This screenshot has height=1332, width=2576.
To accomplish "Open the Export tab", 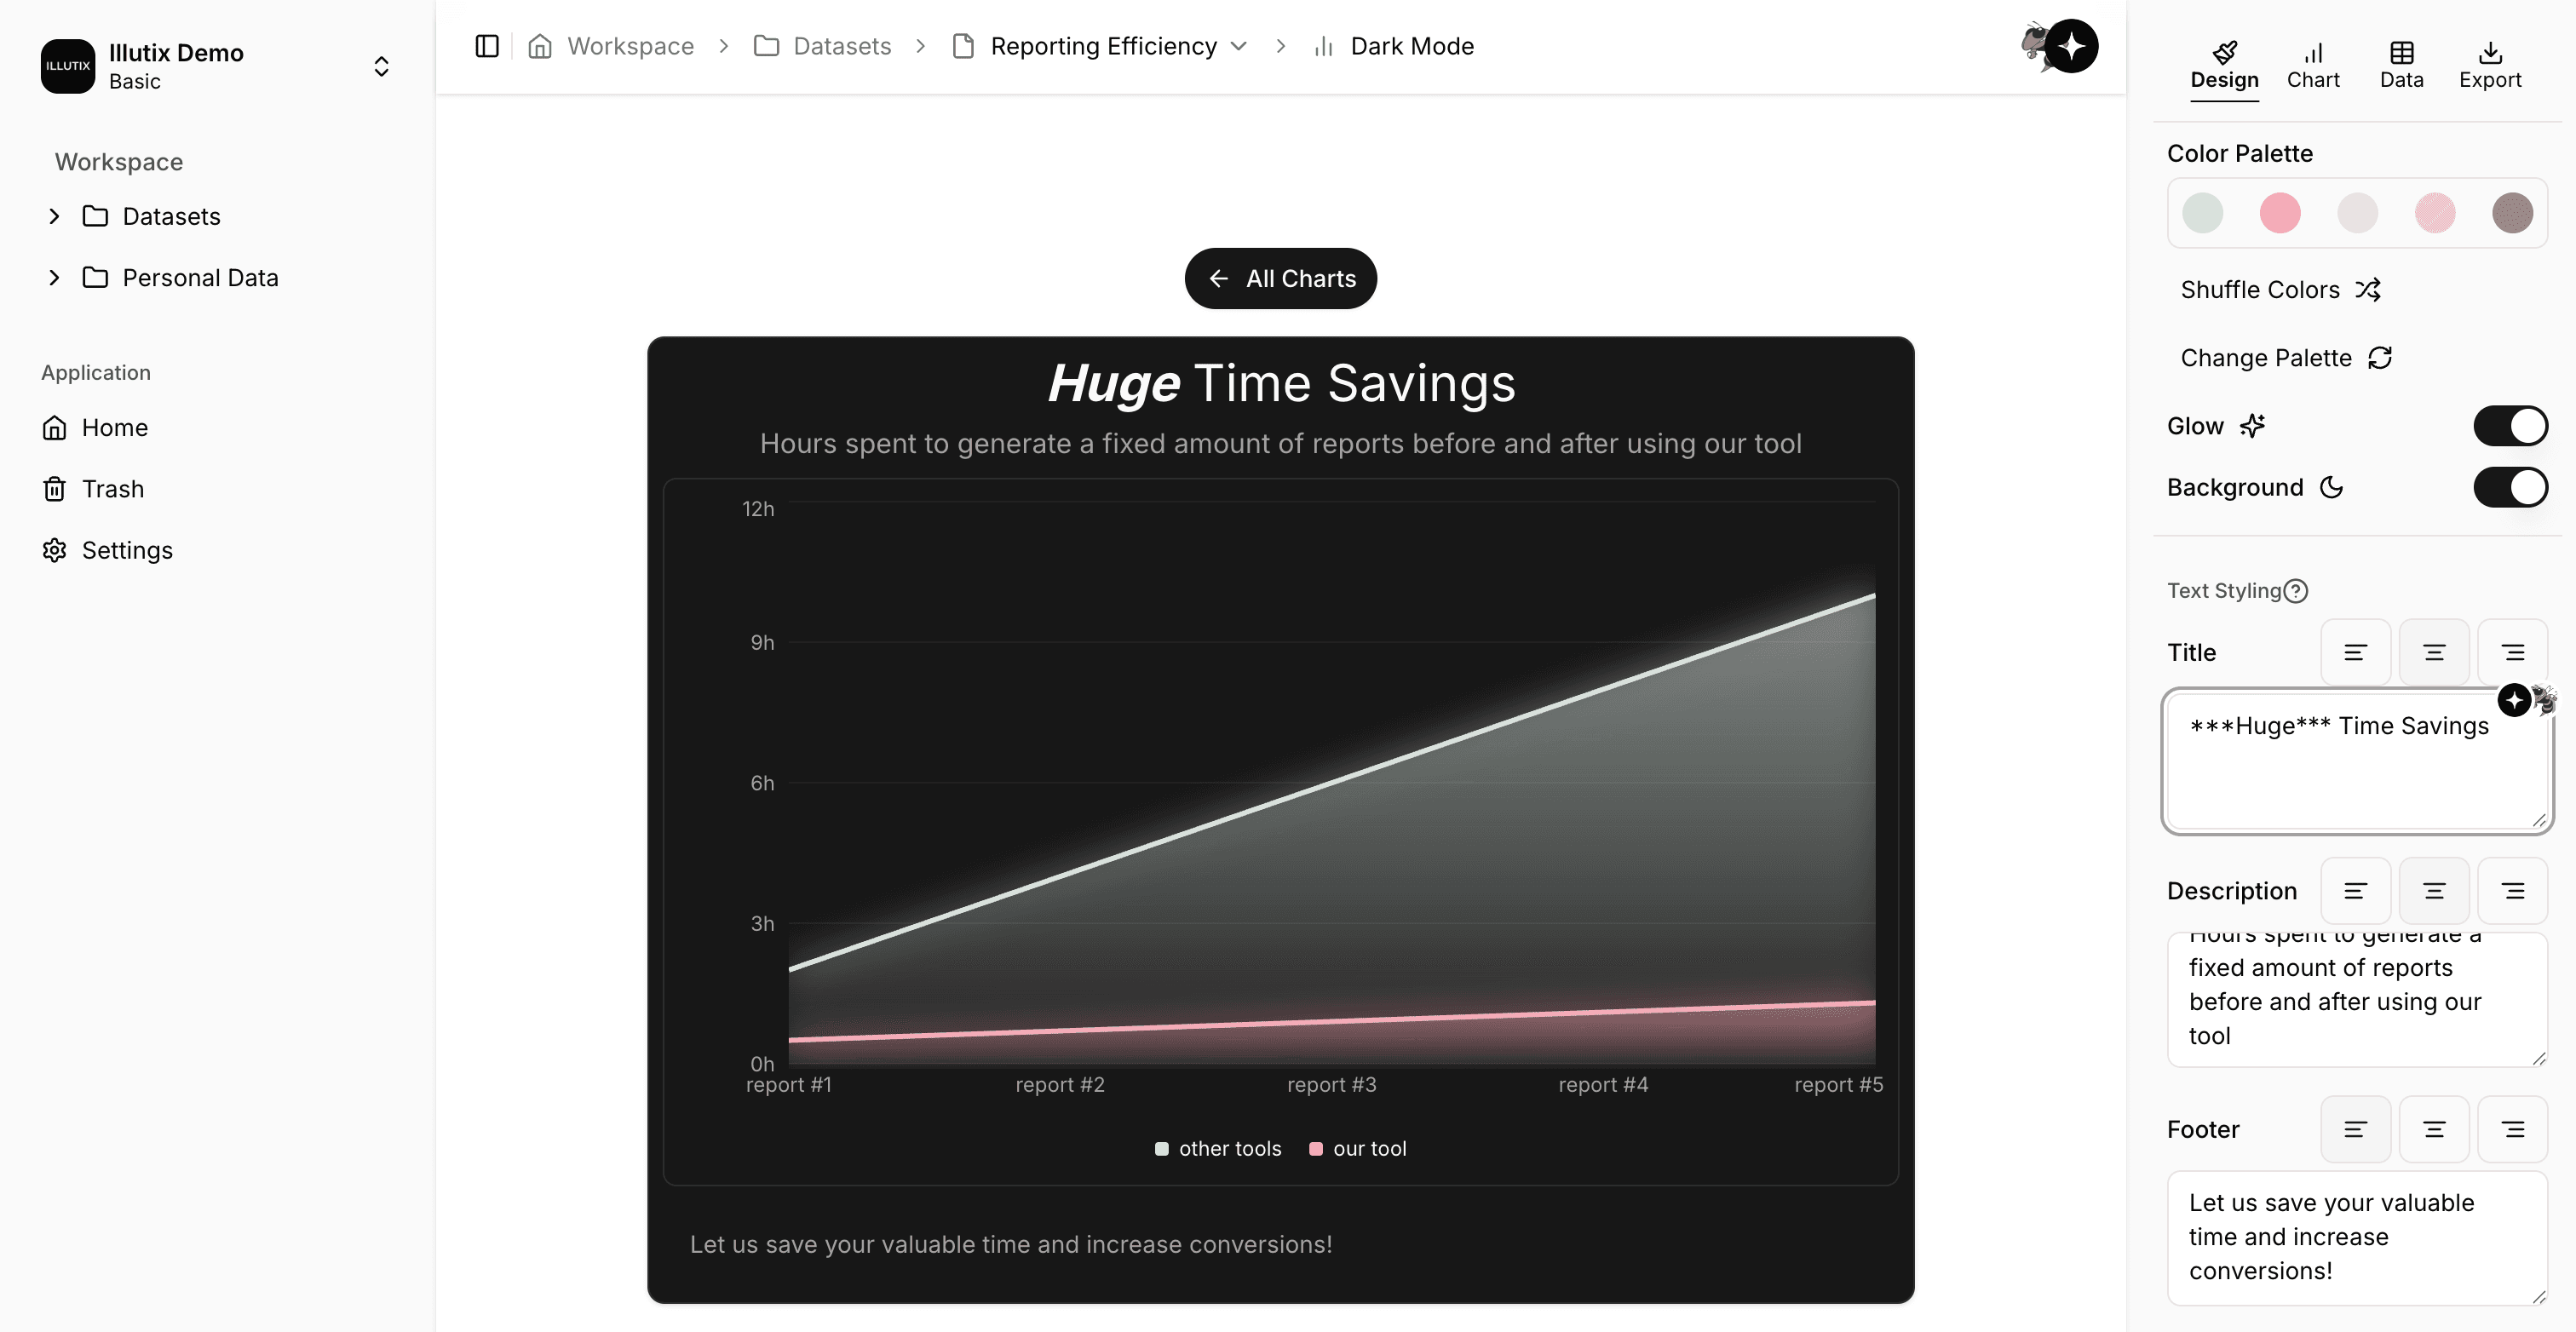I will click(2489, 65).
